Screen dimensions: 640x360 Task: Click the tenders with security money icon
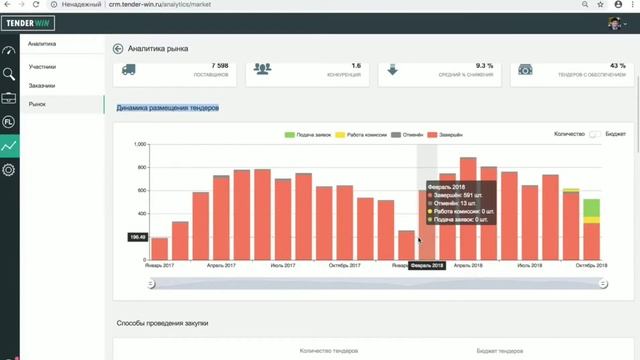coord(525,70)
